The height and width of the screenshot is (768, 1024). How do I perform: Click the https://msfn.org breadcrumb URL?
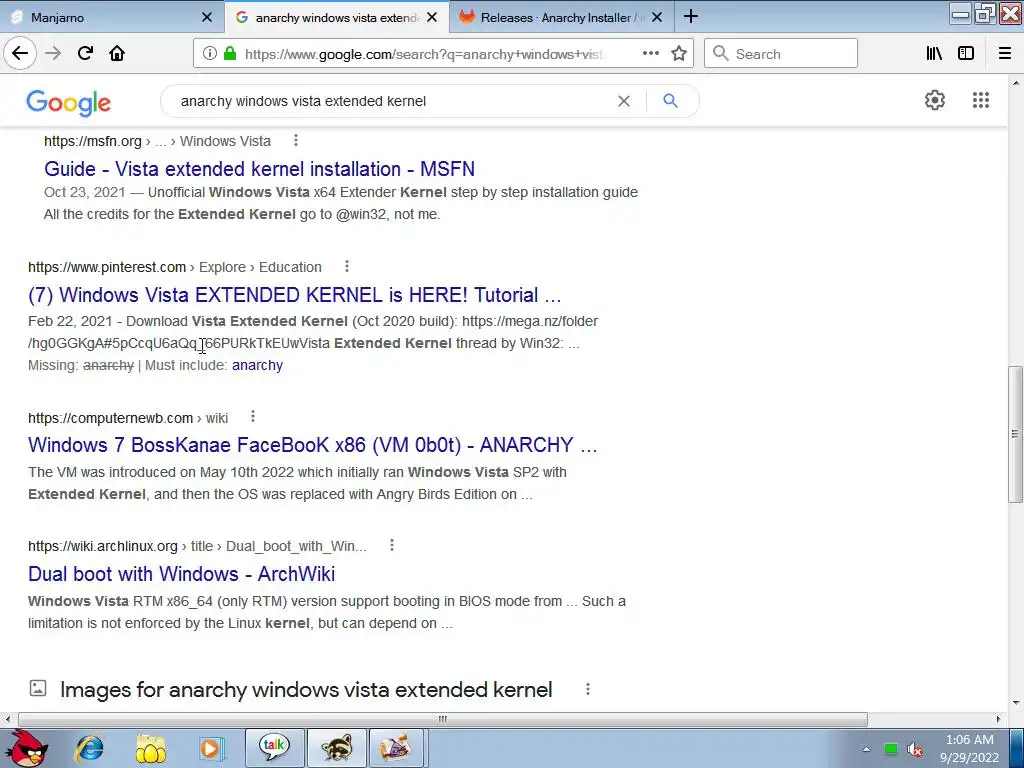93,141
